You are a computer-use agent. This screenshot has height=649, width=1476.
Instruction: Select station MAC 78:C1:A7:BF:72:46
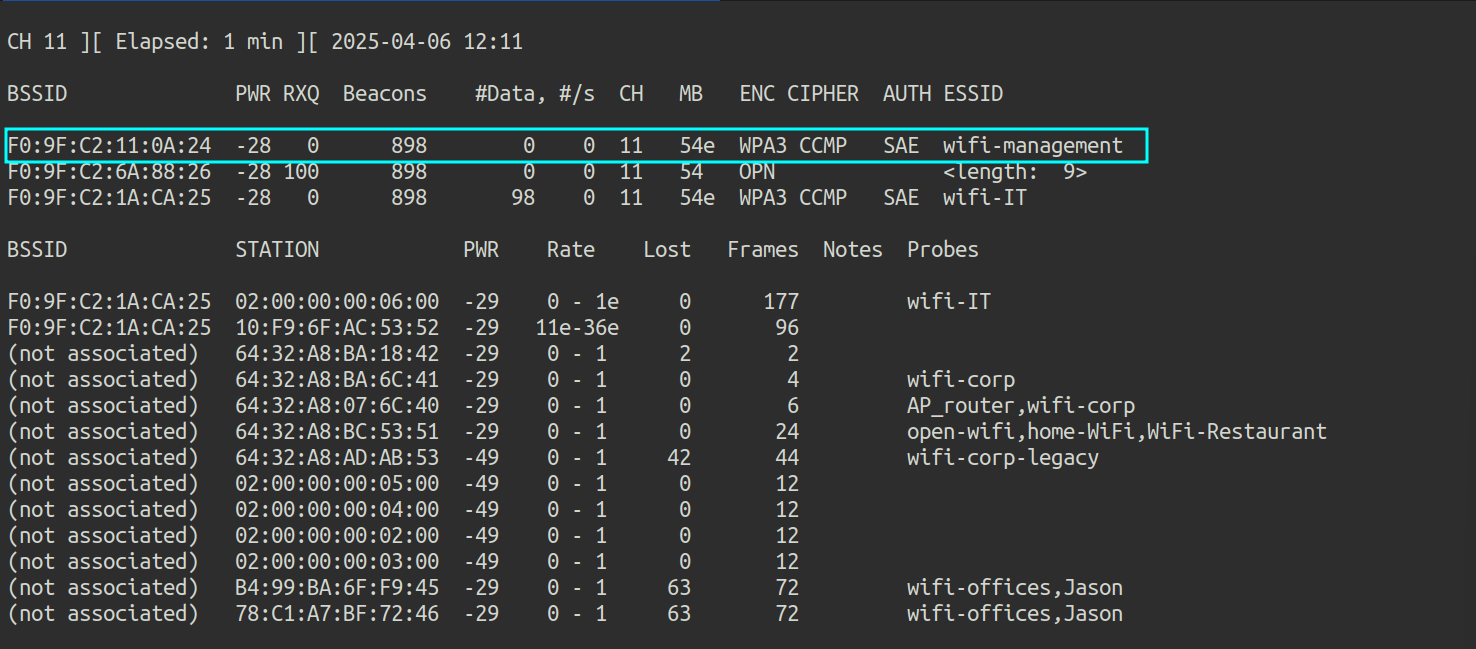pos(337,614)
